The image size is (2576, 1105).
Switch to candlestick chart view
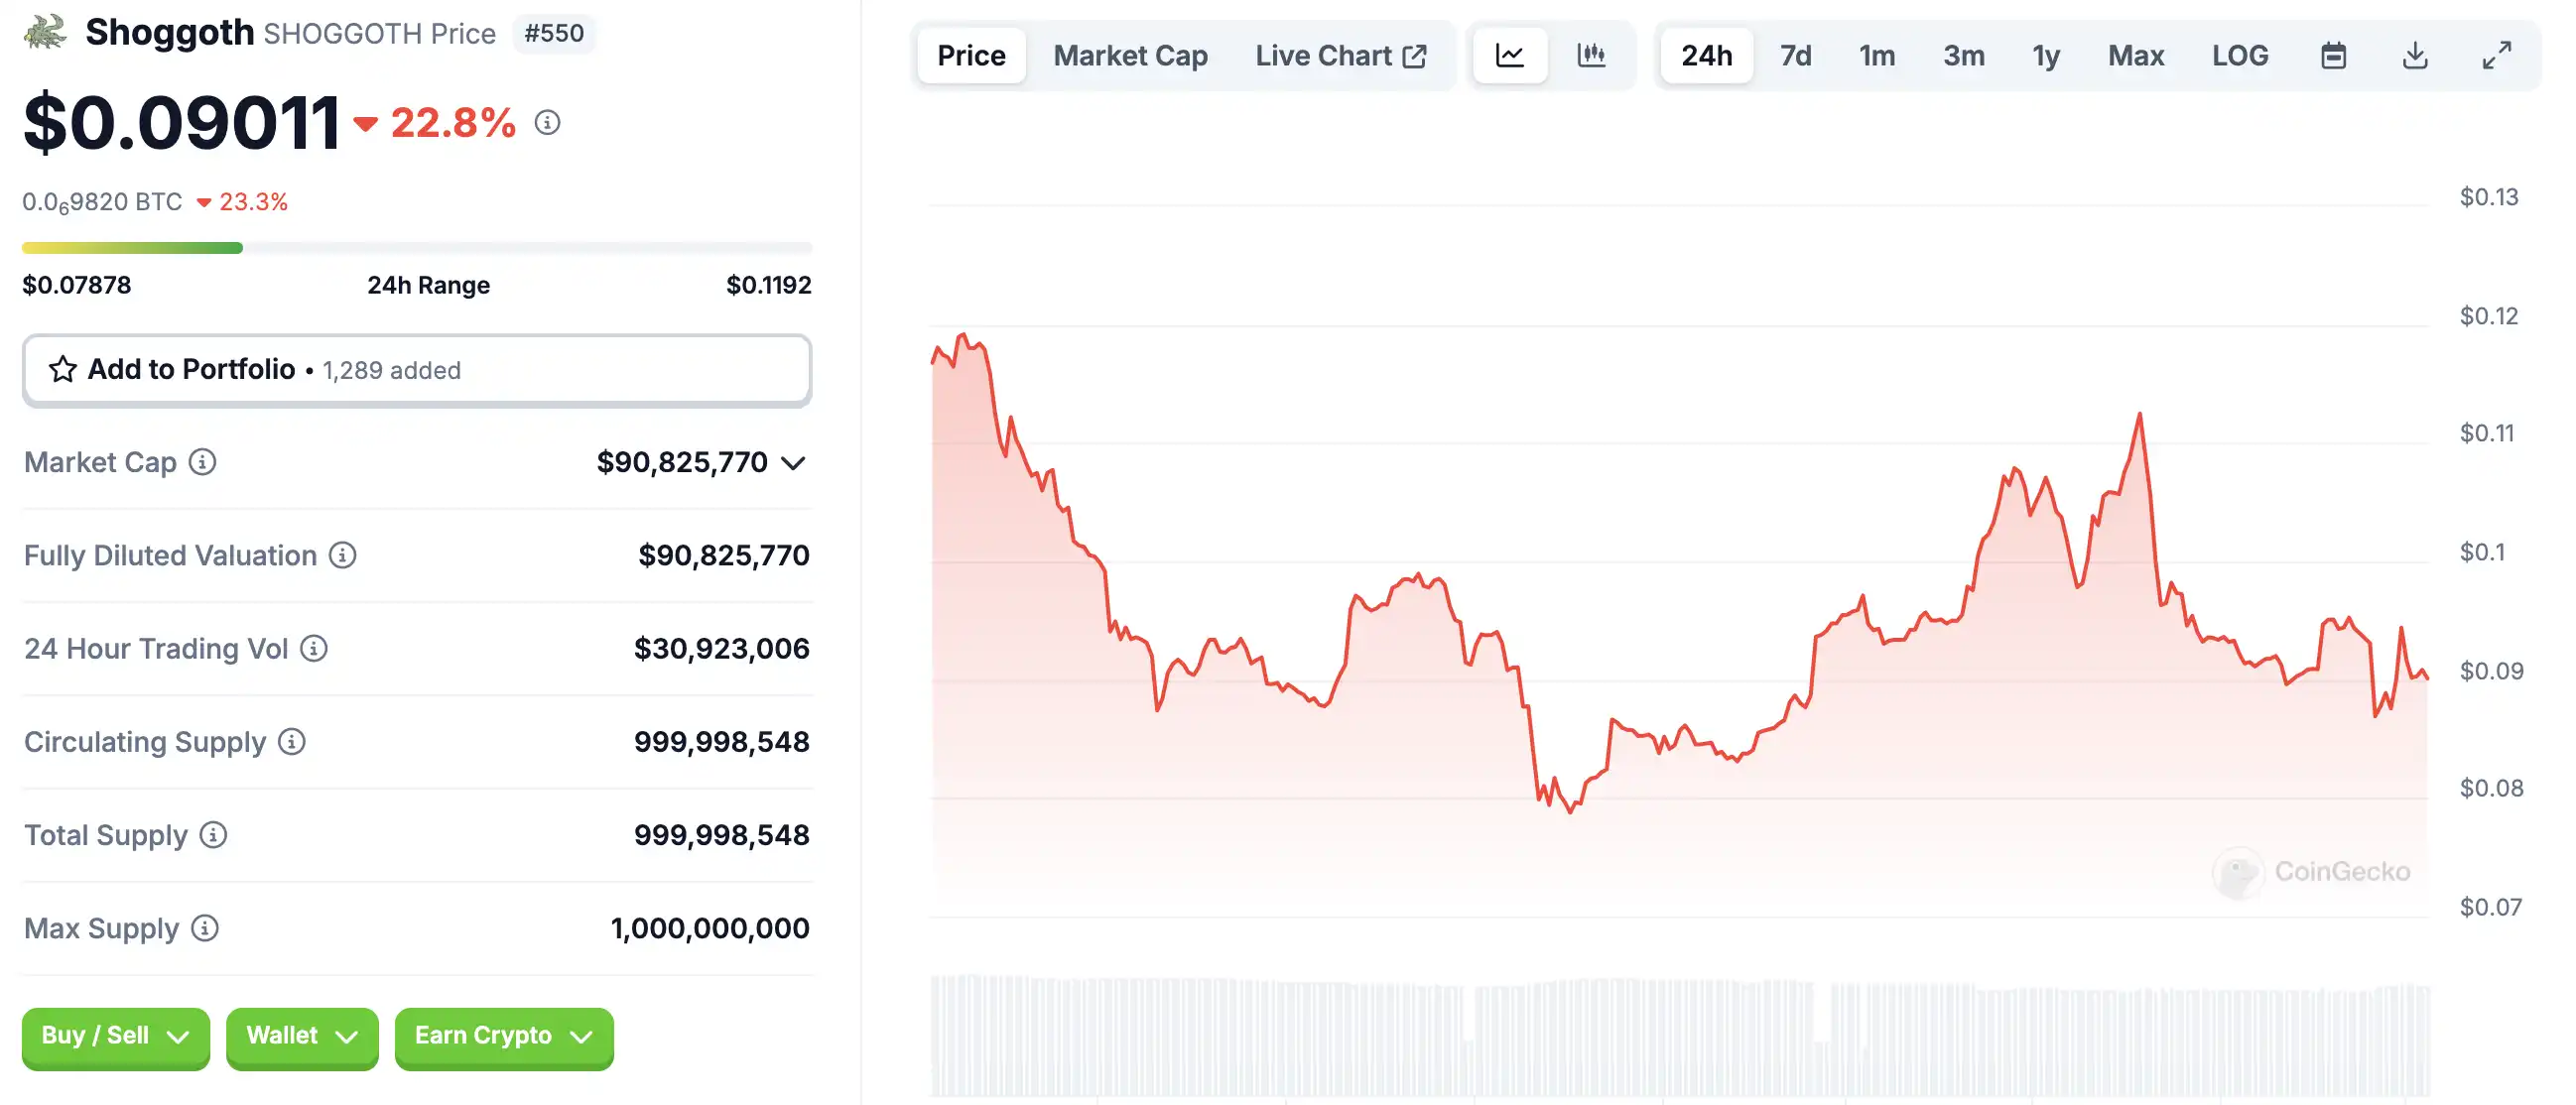[x=1591, y=55]
